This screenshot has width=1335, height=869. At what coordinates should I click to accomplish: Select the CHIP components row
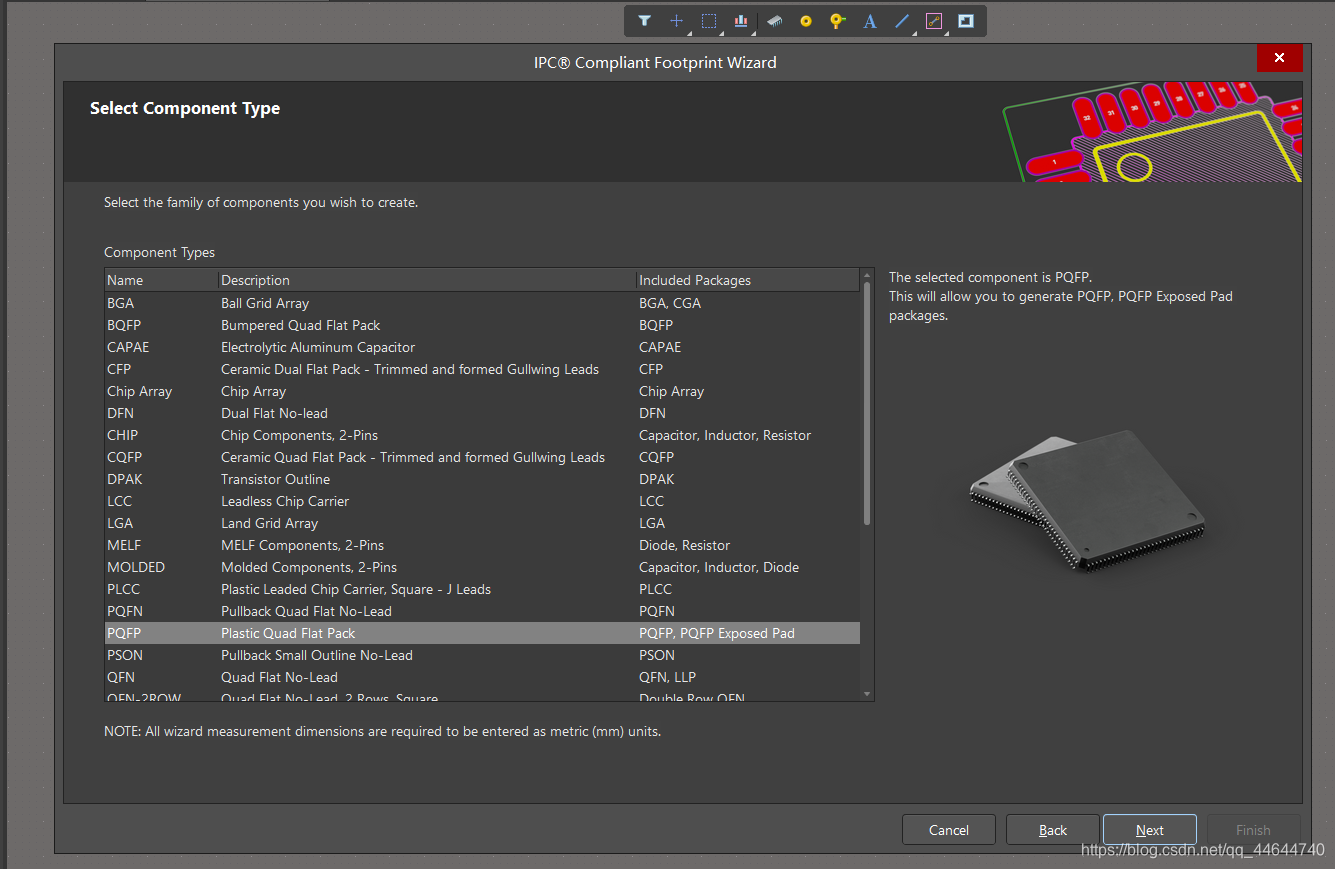482,435
